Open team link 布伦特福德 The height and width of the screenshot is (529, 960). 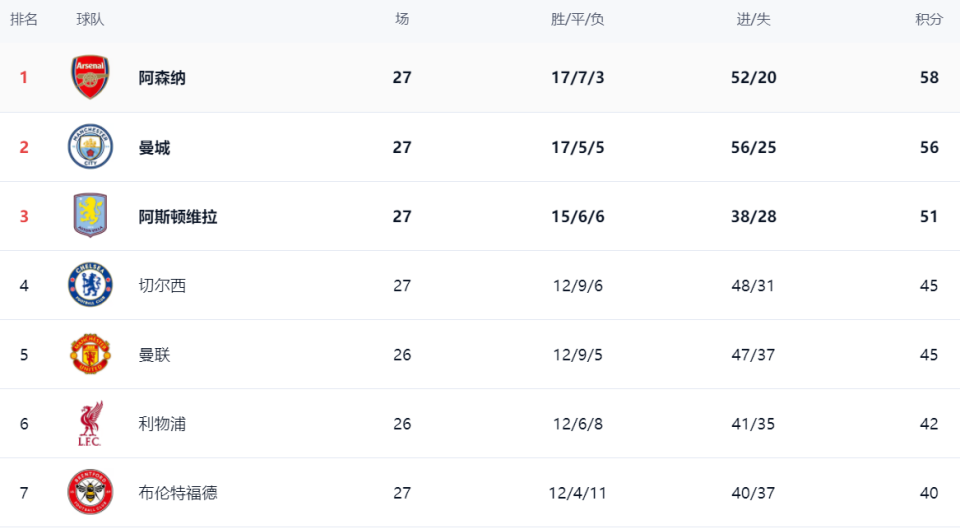click(178, 493)
